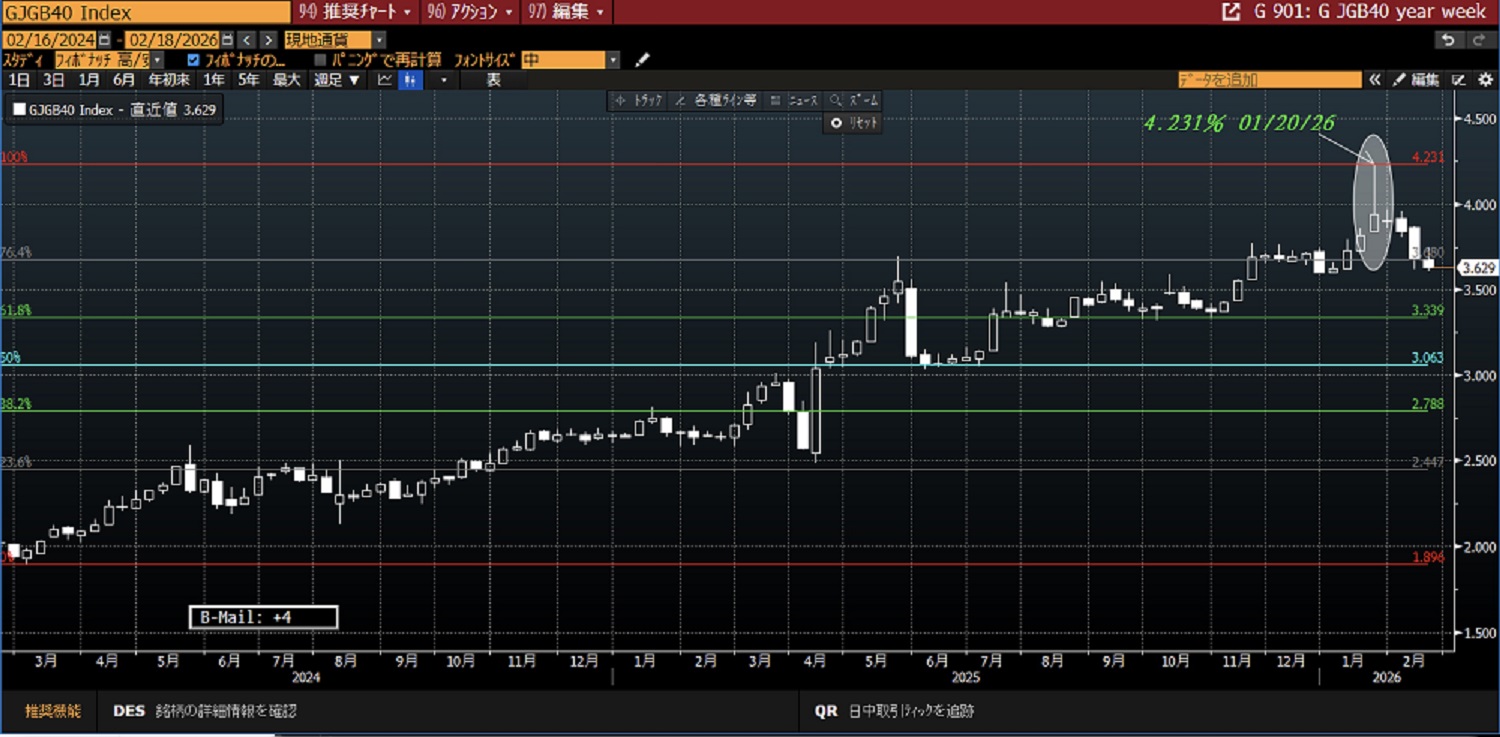Collapse panel with double chevron icon
Image resolution: width=1500 pixels, height=737 pixels.
(x=1375, y=80)
